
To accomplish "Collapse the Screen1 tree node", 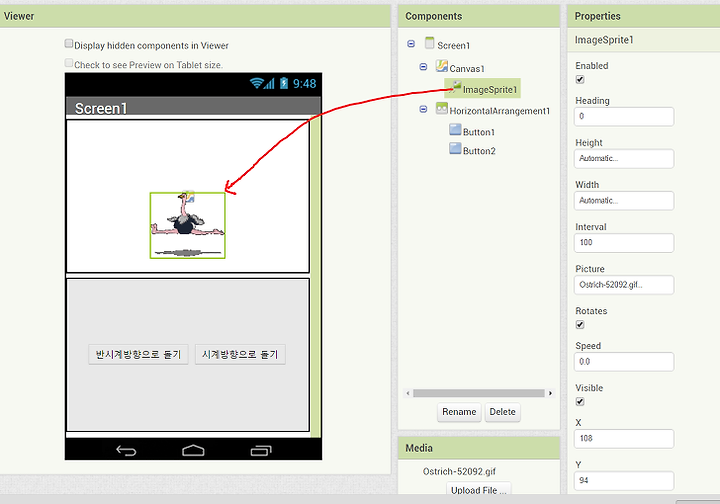I will click(411, 44).
